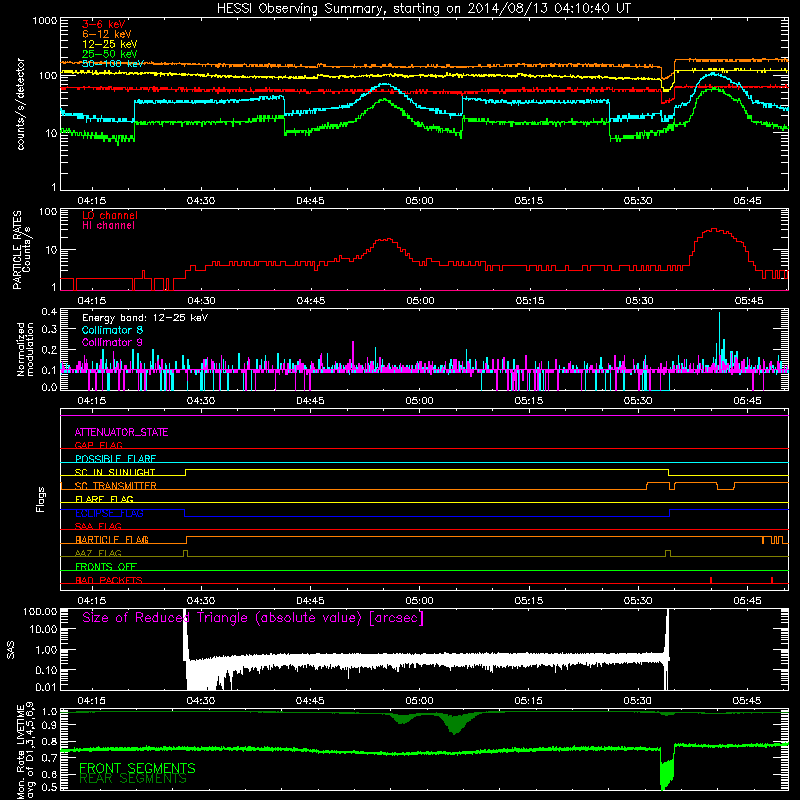The width and height of the screenshot is (800, 800).
Task: Click 05:15 time tick under modulation panel
Action: (529, 401)
